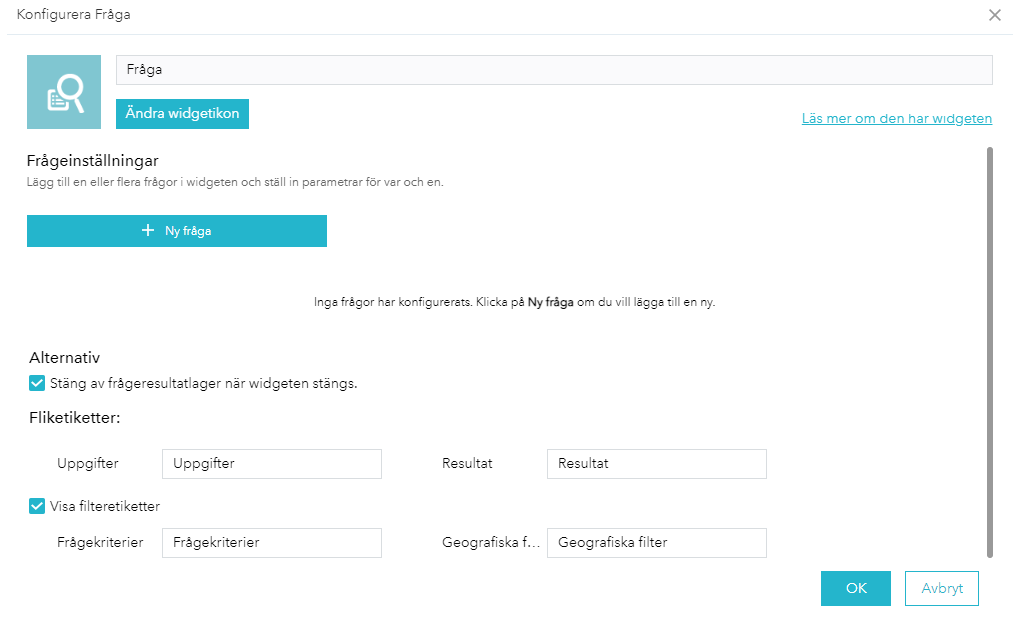Close the Konfigurera Fråga dialog

point(994,15)
